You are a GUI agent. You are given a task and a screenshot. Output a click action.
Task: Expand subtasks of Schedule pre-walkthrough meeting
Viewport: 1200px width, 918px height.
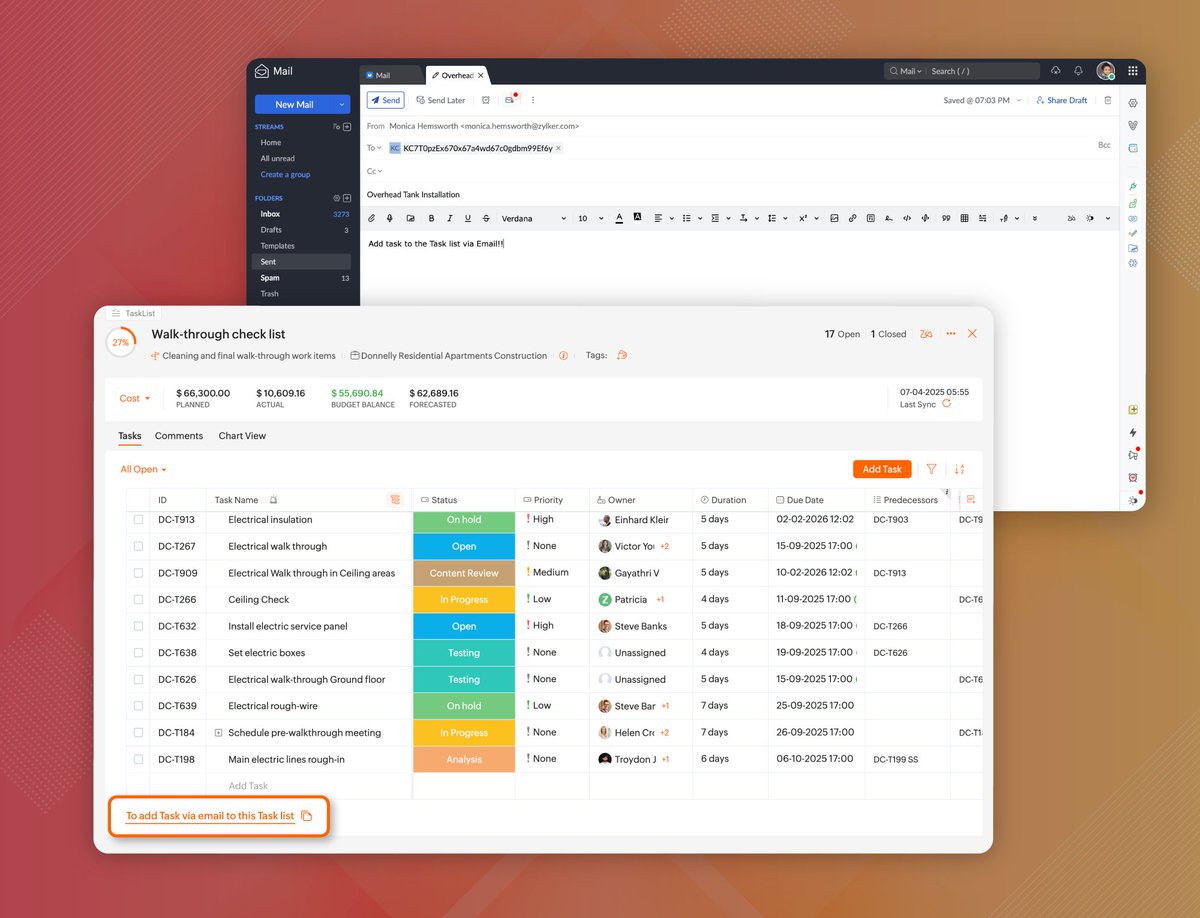218,733
